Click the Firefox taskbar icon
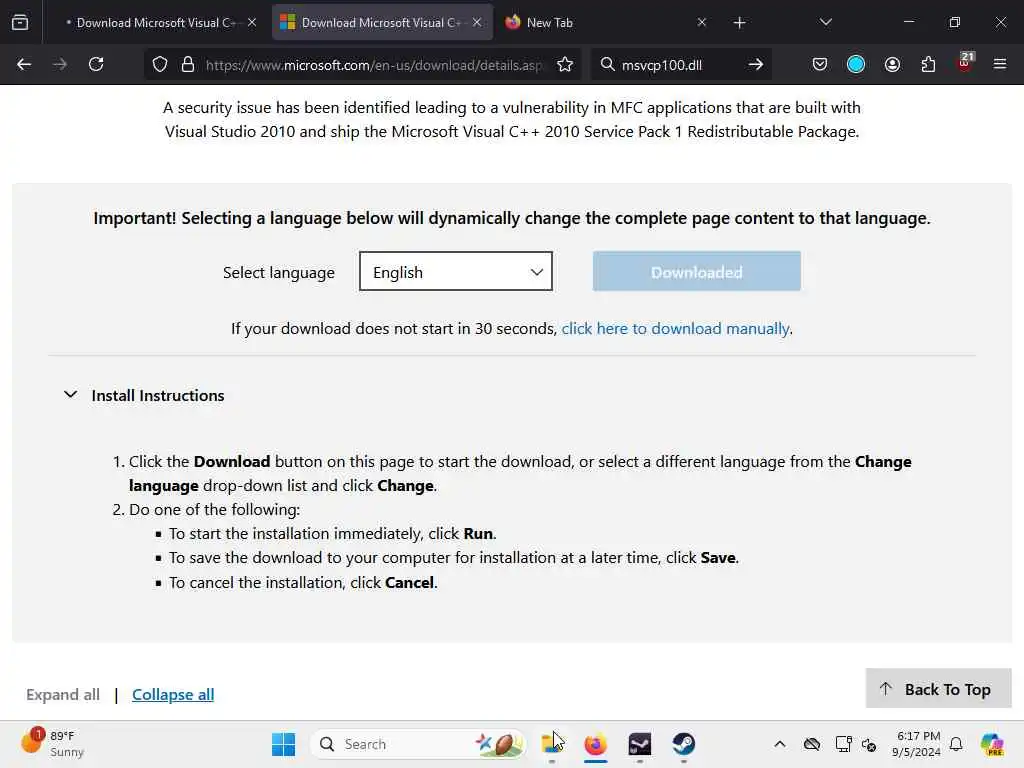Screen dimensions: 1024x768 [596, 744]
